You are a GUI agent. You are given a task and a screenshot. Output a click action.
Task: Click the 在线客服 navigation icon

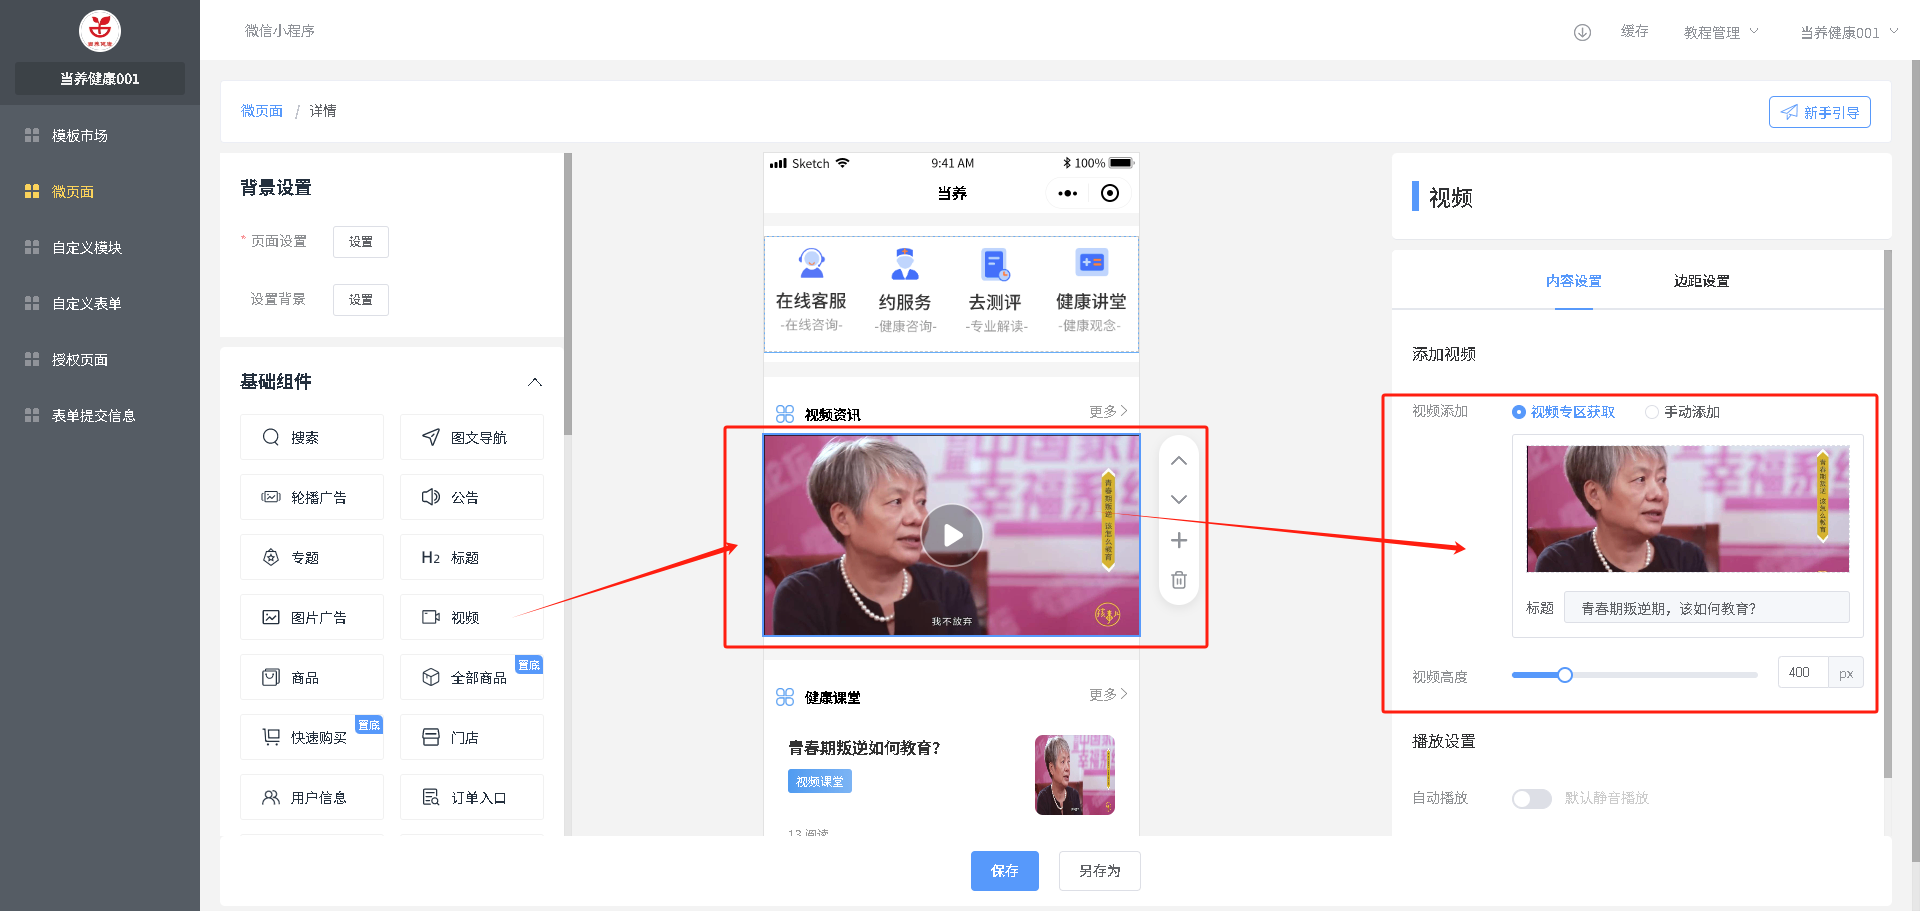(811, 264)
